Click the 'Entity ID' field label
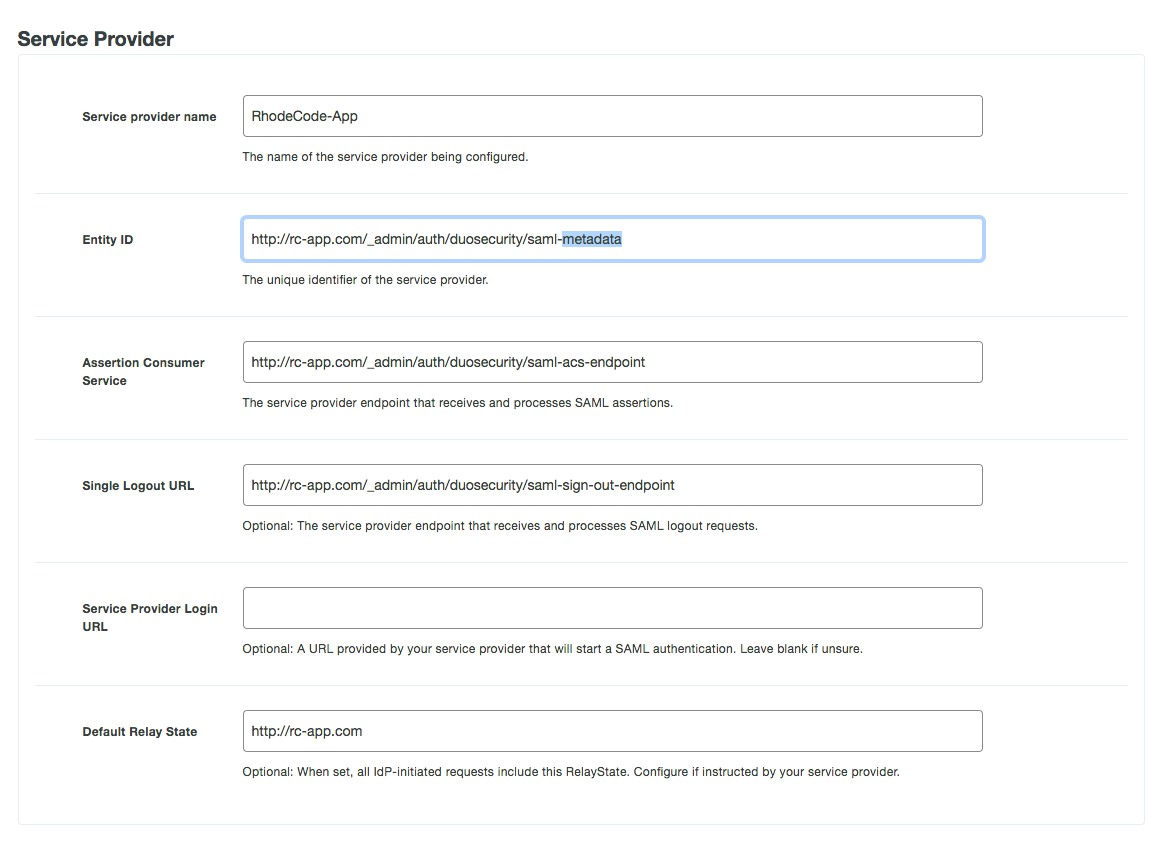 coord(107,240)
